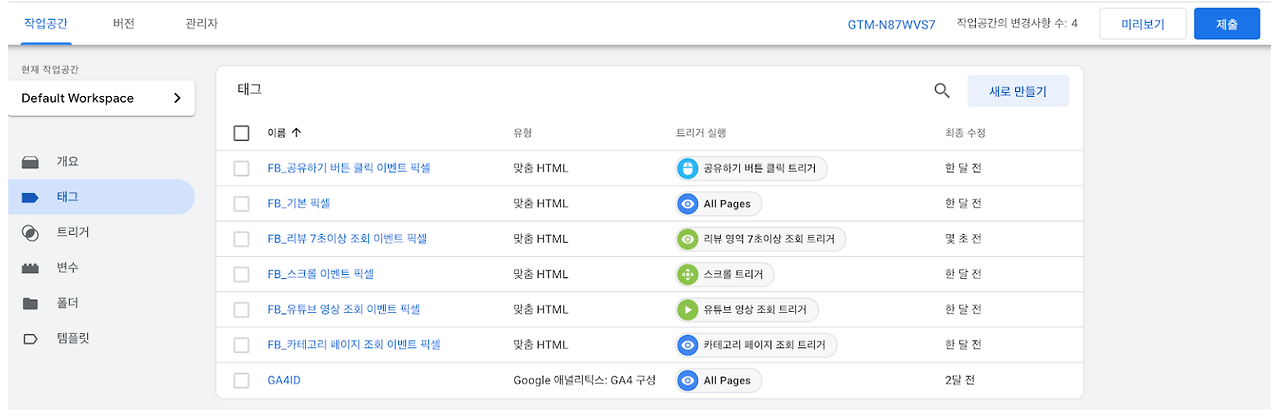Click the 몇 초 전 last-modified cell
This screenshot has height=417, width=1280.
(963, 239)
